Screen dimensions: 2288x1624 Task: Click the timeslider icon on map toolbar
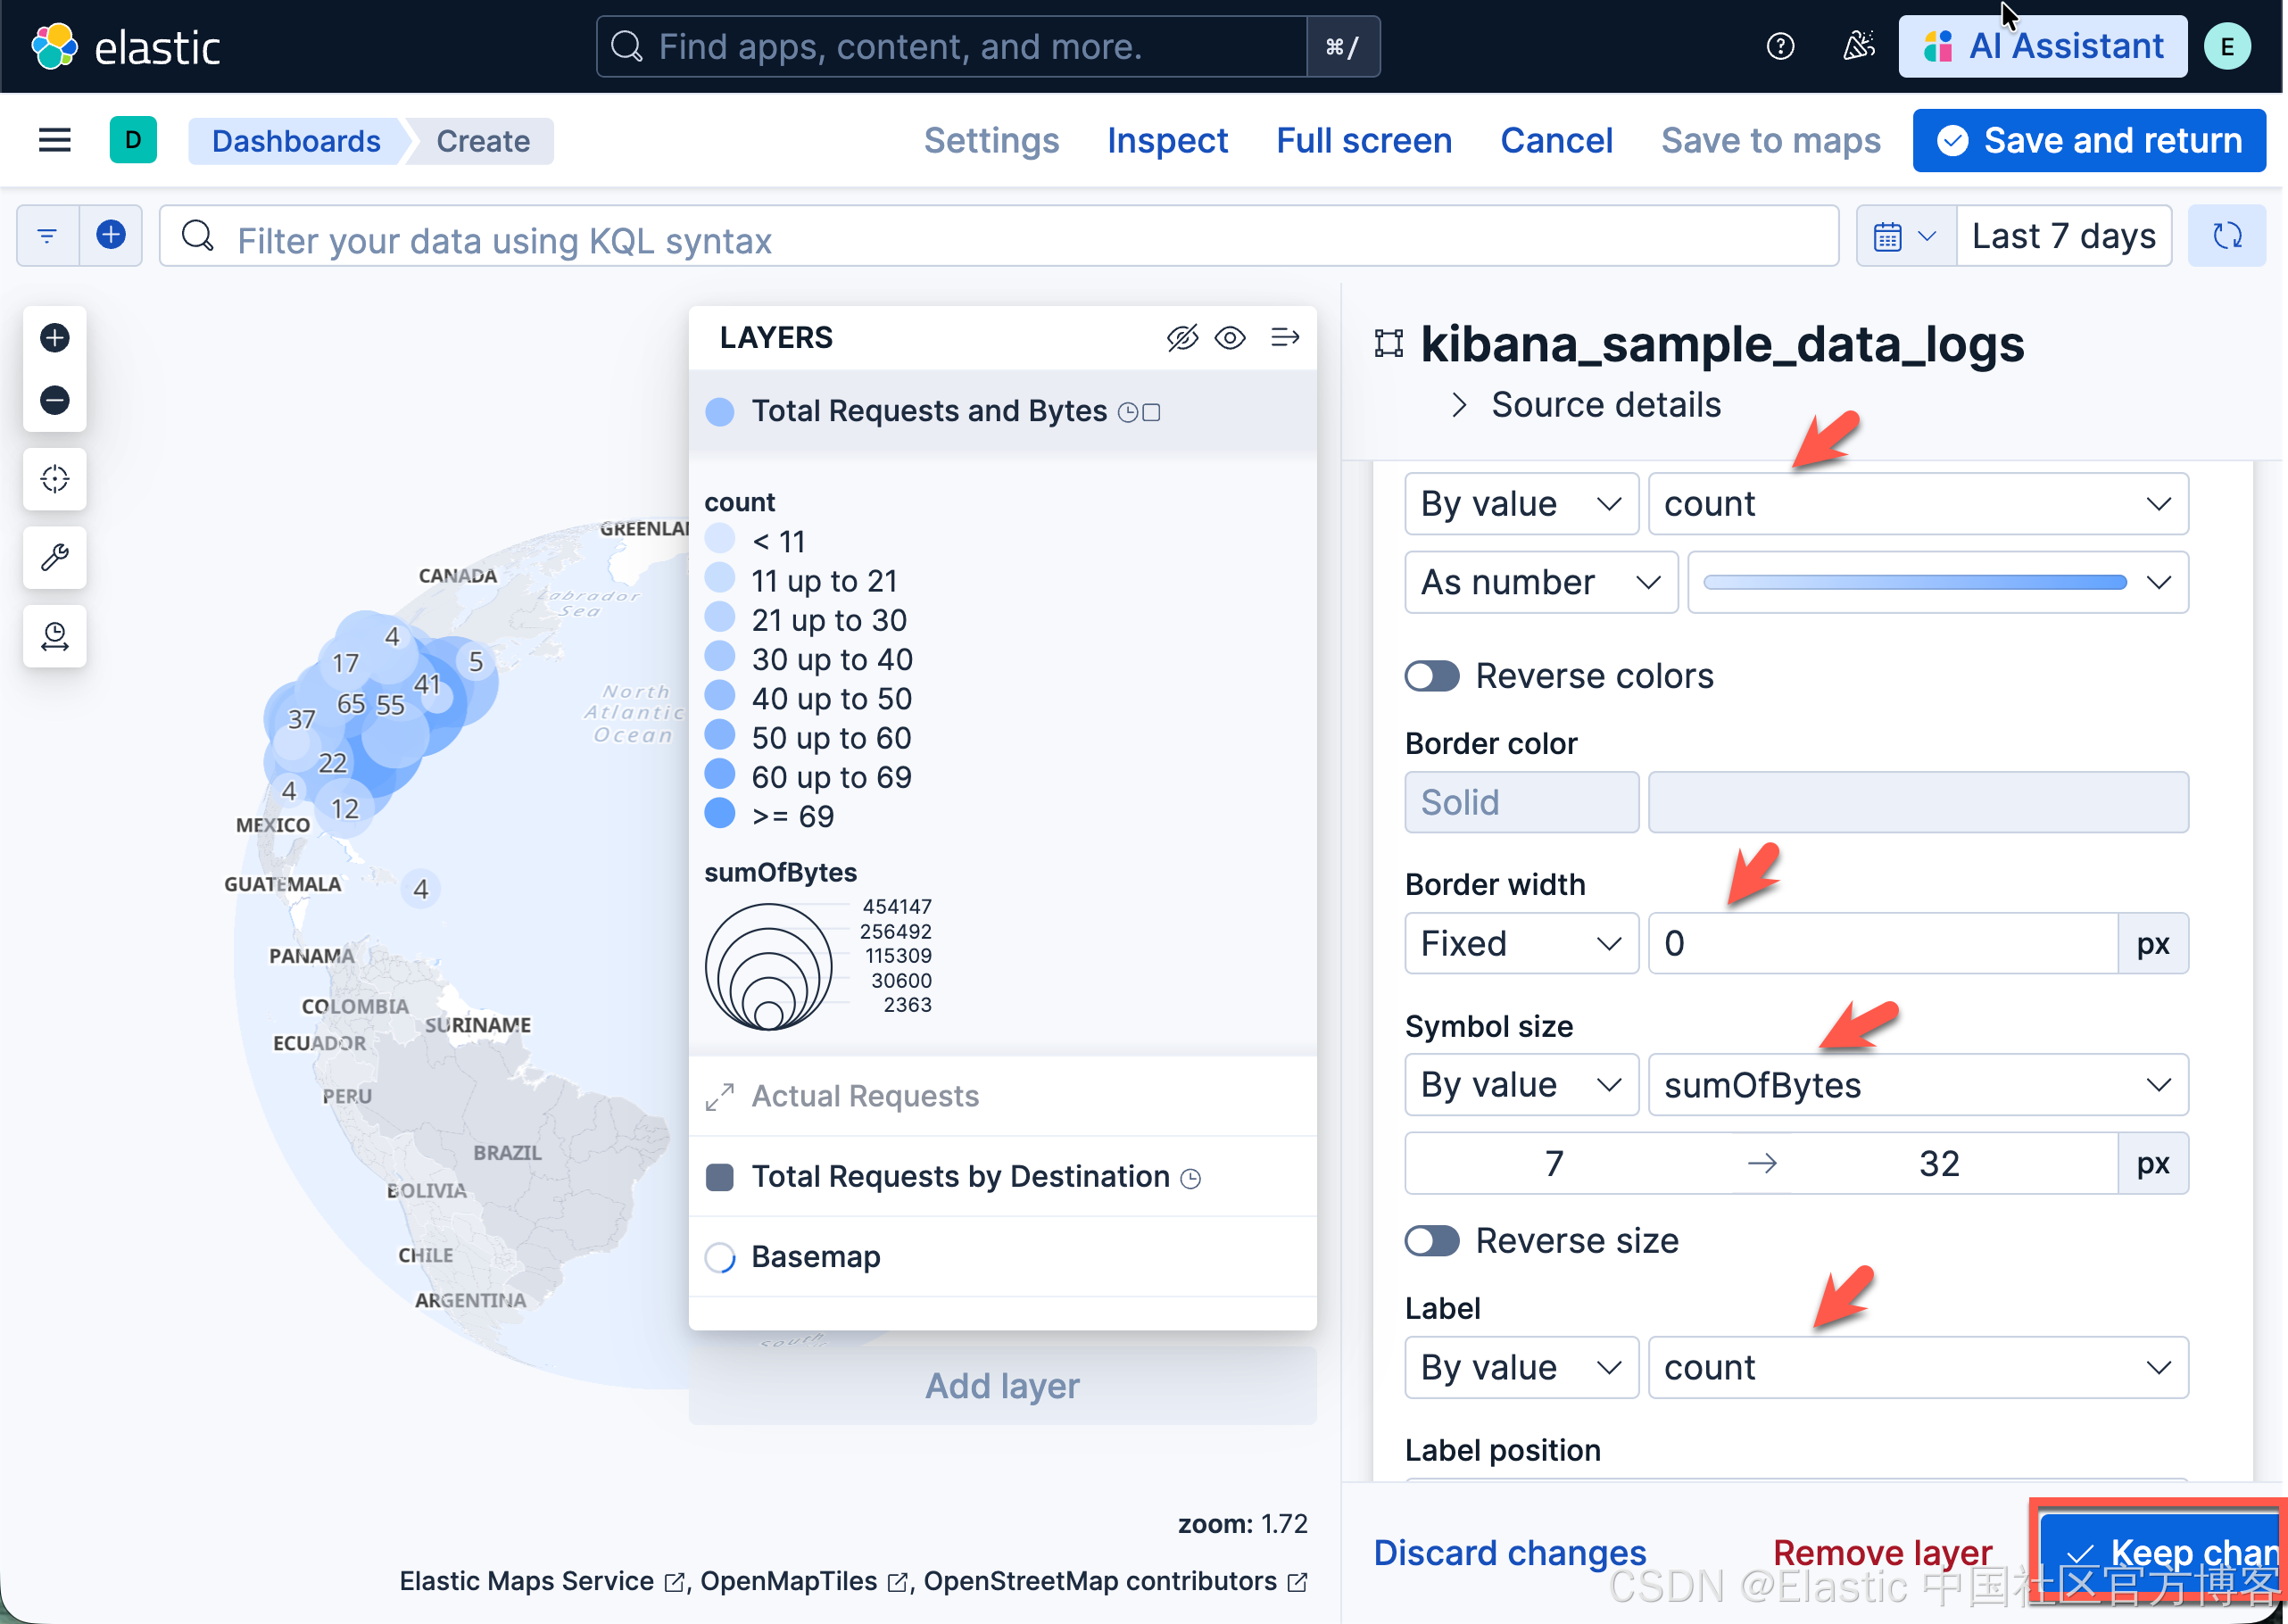pos(55,636)
